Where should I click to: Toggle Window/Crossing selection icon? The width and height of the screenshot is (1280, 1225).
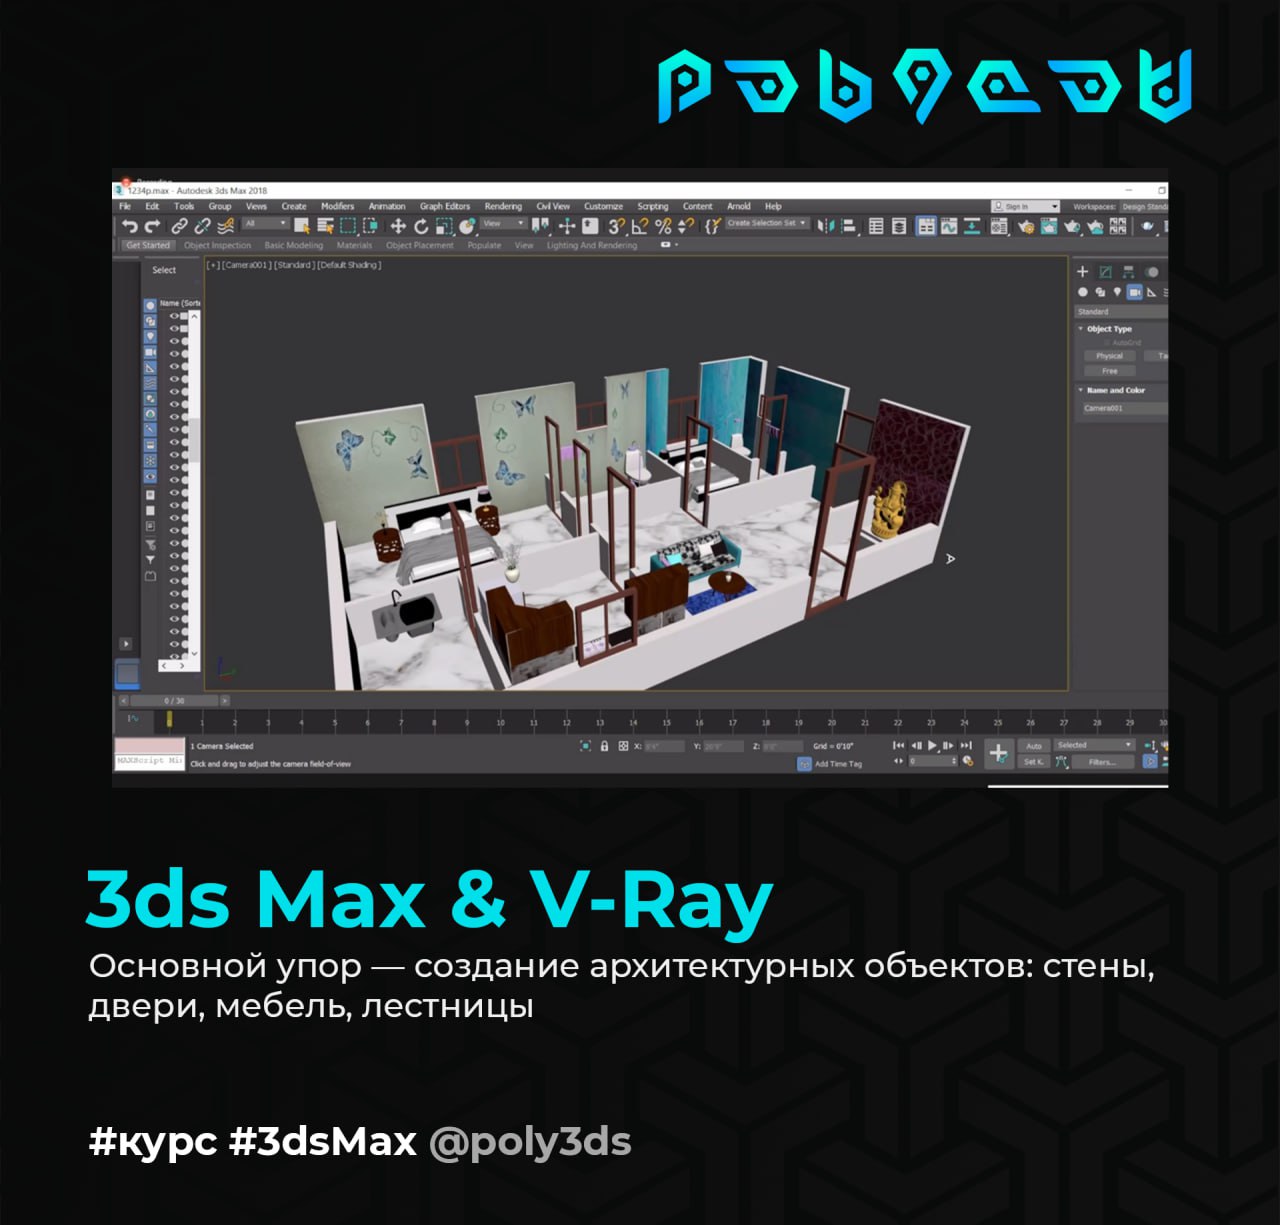tap(370, 226)
